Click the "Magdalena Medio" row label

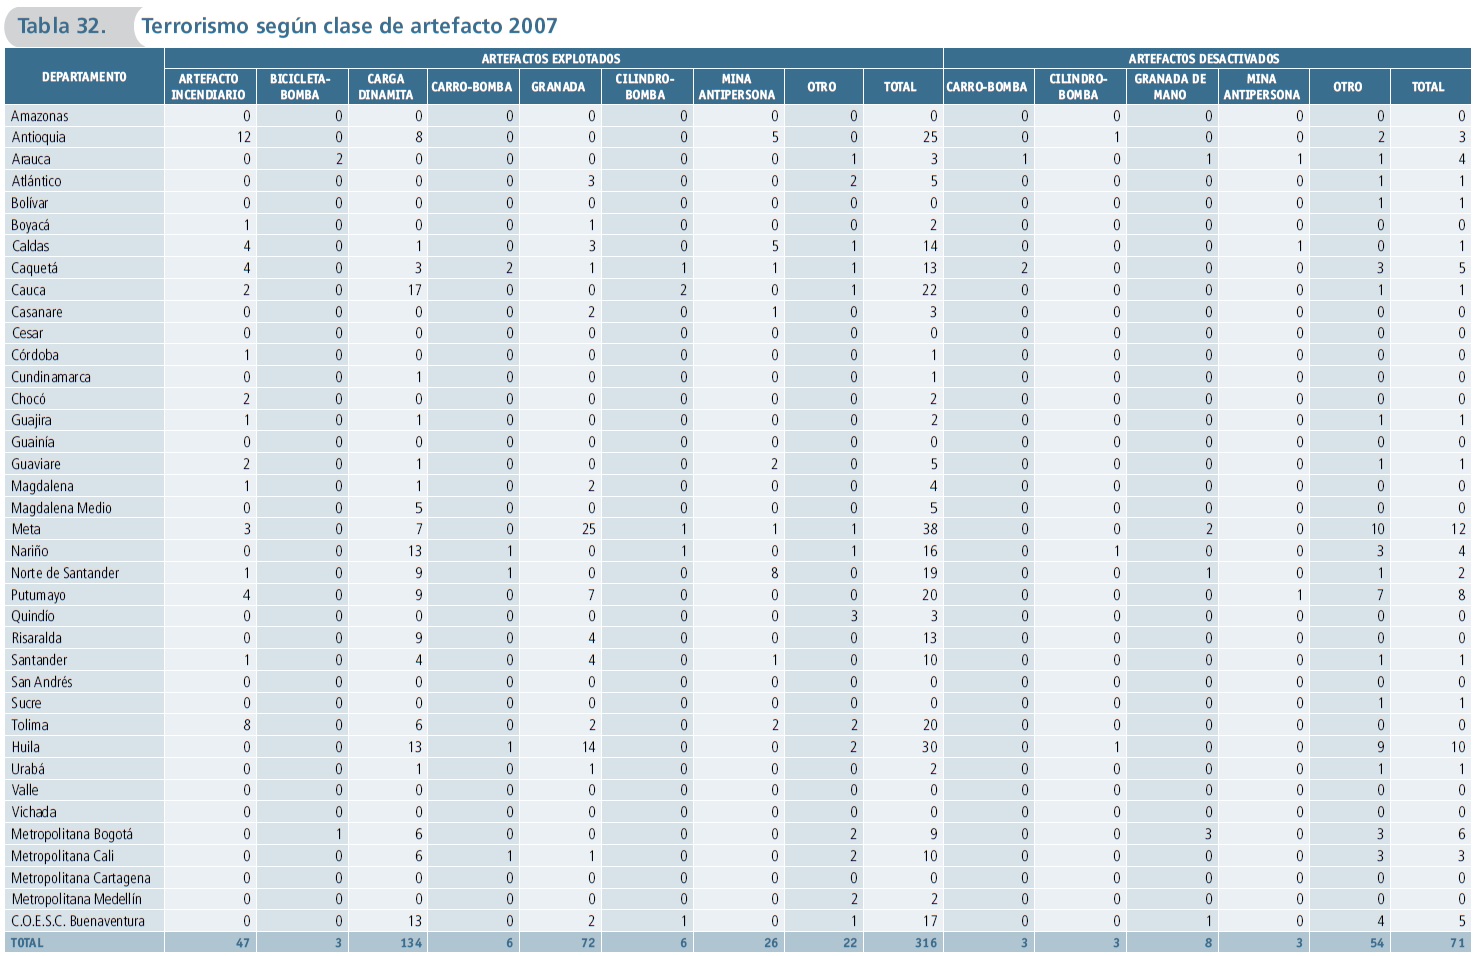(61, 508)
